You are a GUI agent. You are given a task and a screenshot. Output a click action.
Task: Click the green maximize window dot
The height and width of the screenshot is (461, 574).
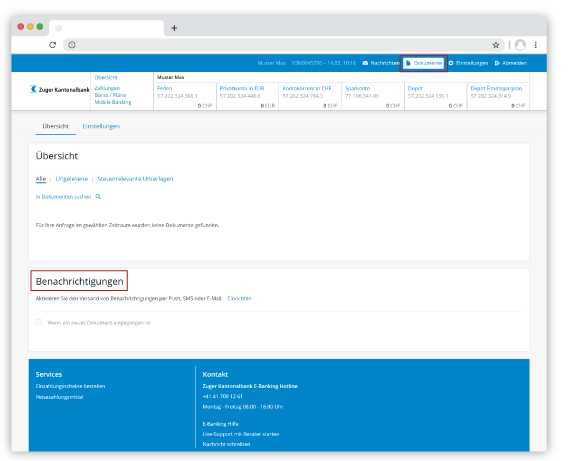pos(40,26)
